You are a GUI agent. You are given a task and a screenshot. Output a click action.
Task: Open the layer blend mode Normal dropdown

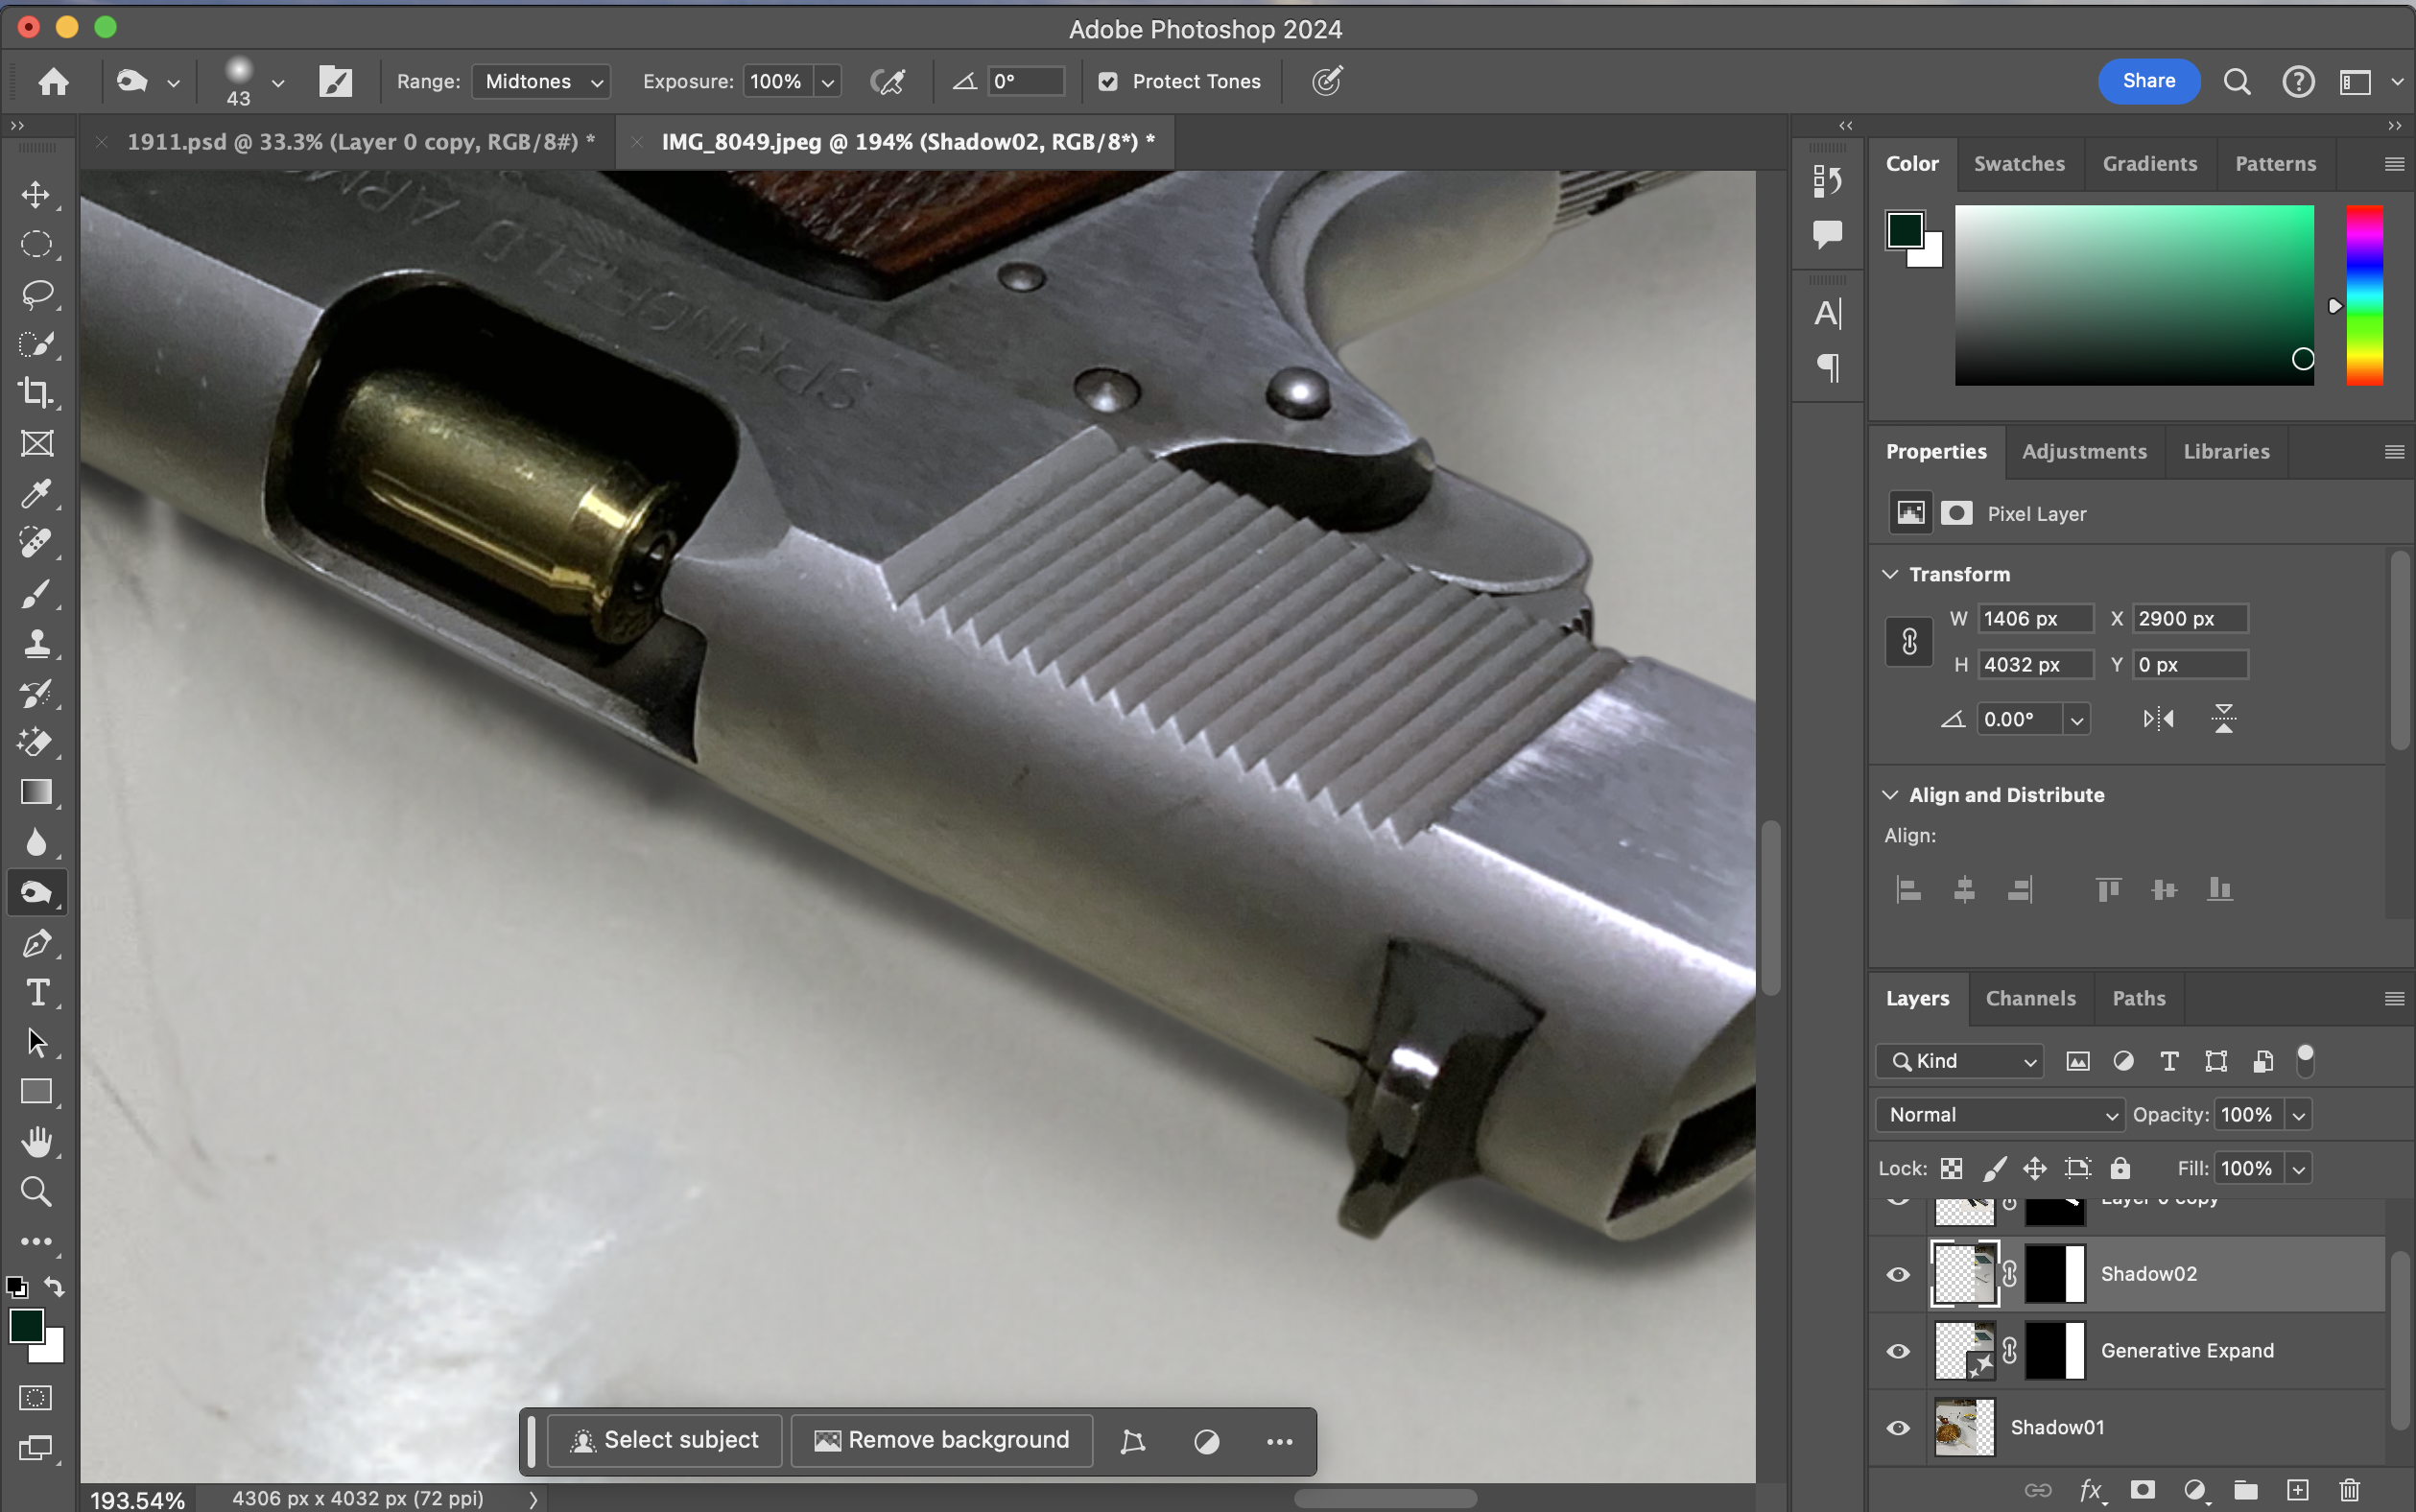pos(2001,1114)
